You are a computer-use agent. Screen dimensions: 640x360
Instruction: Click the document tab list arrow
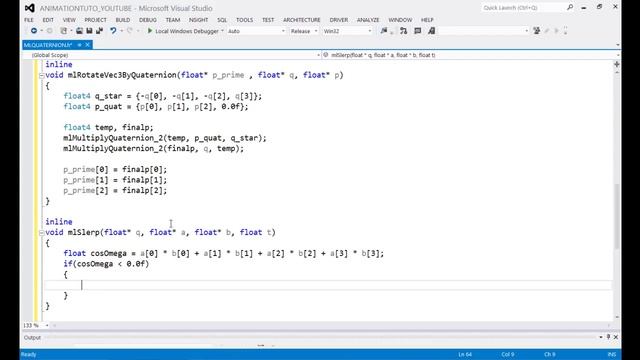(x=618, y=45)
